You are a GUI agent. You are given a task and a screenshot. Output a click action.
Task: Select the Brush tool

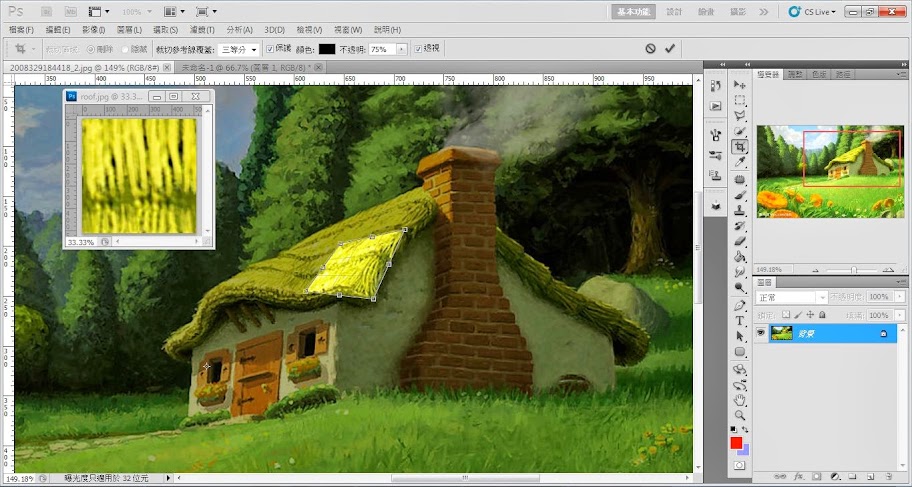[739, 195]
